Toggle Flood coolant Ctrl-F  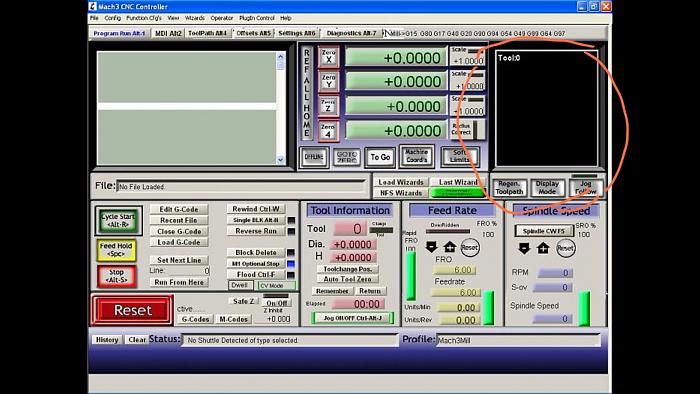click(255, 274)
